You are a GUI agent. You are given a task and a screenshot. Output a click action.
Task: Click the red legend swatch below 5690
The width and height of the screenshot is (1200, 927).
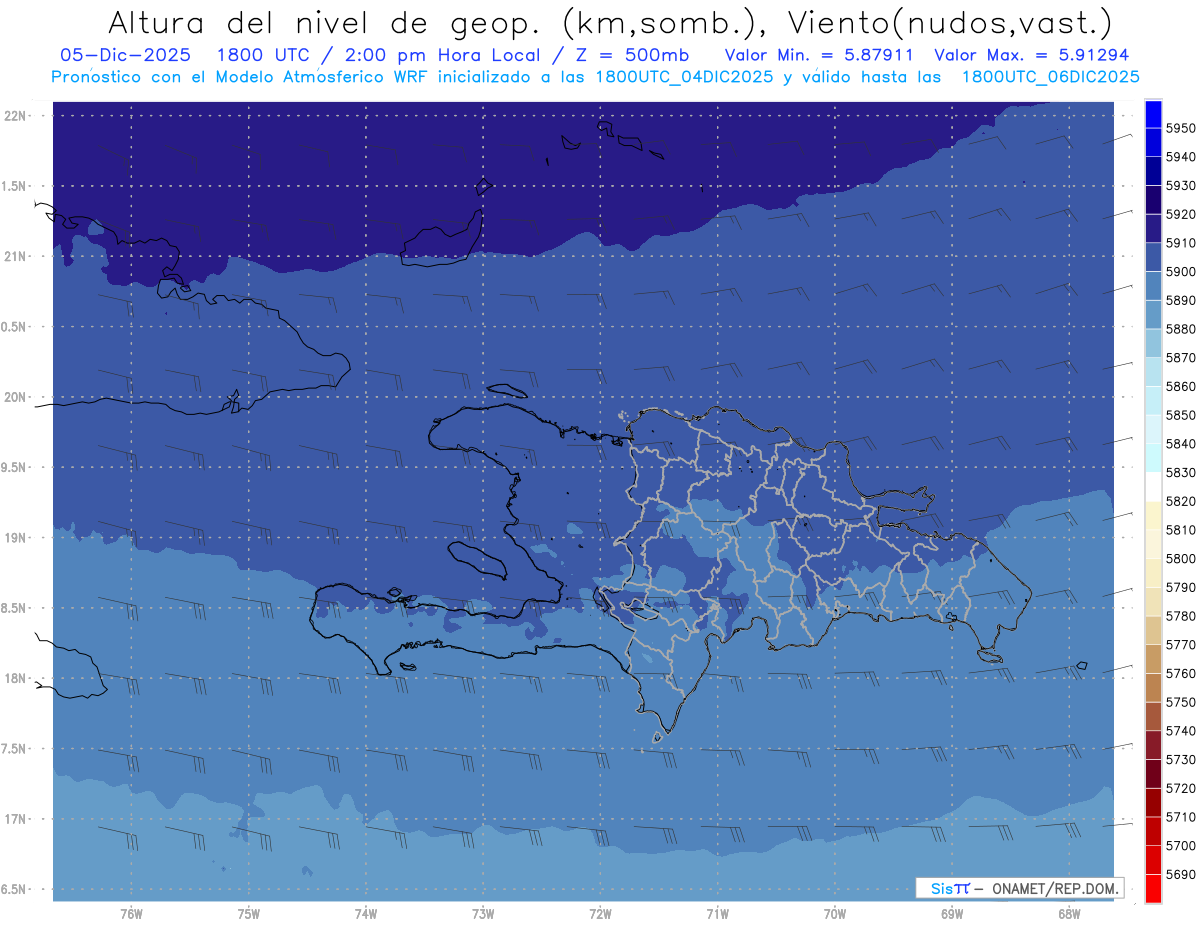pyautogui.click(x=1153, y=889)
